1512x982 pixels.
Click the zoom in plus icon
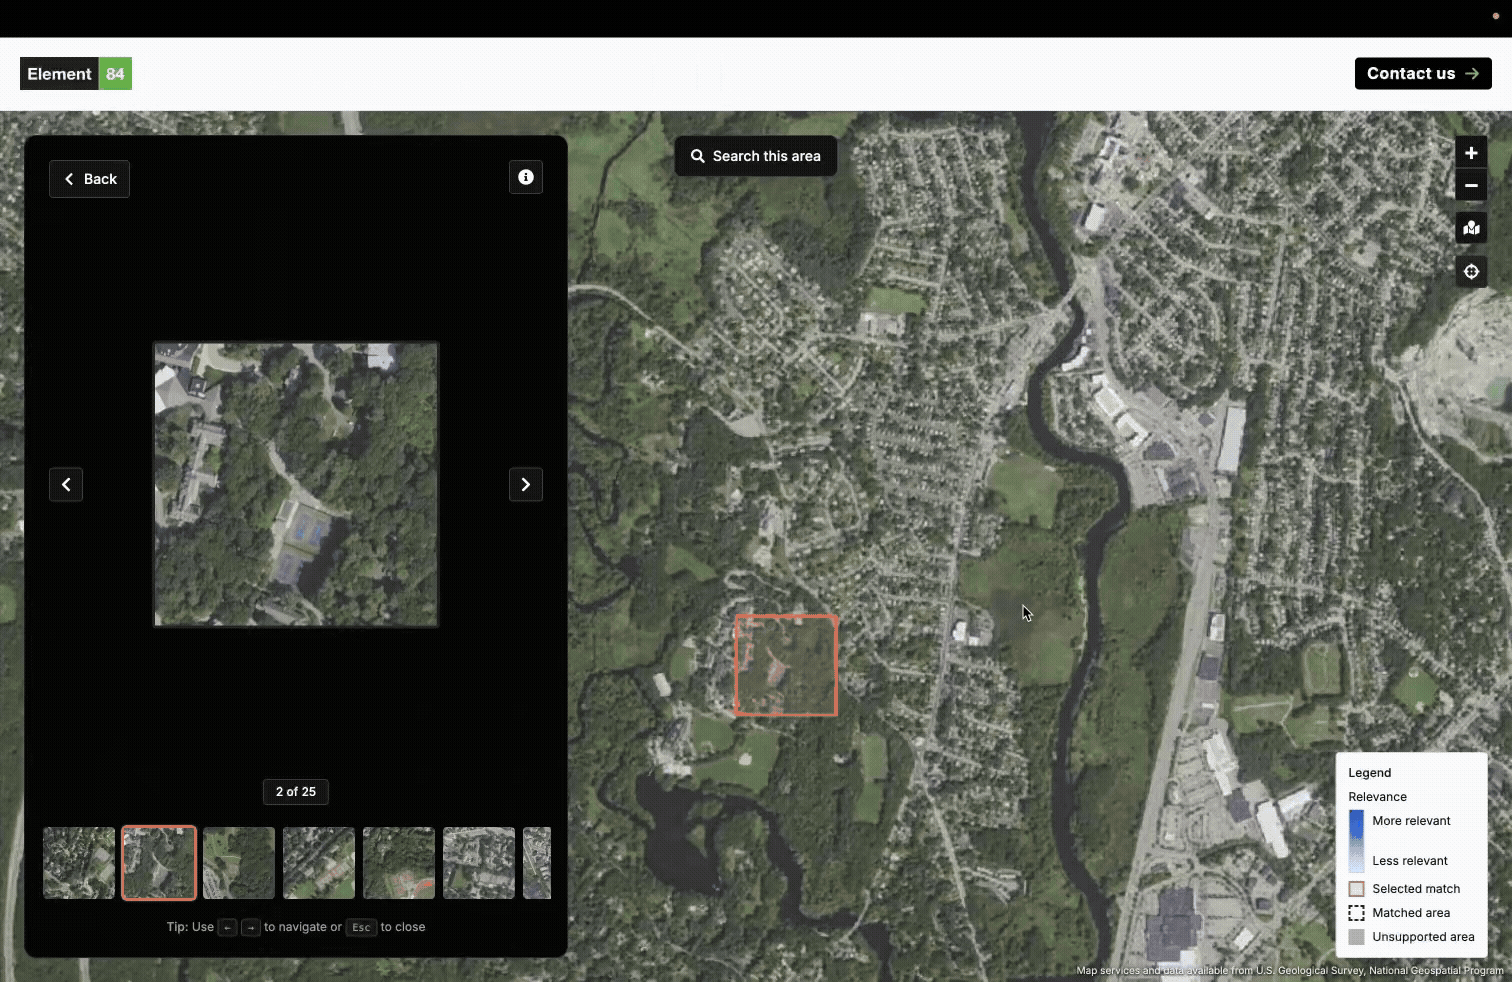pyautogui.click(x=1471, y=153)
